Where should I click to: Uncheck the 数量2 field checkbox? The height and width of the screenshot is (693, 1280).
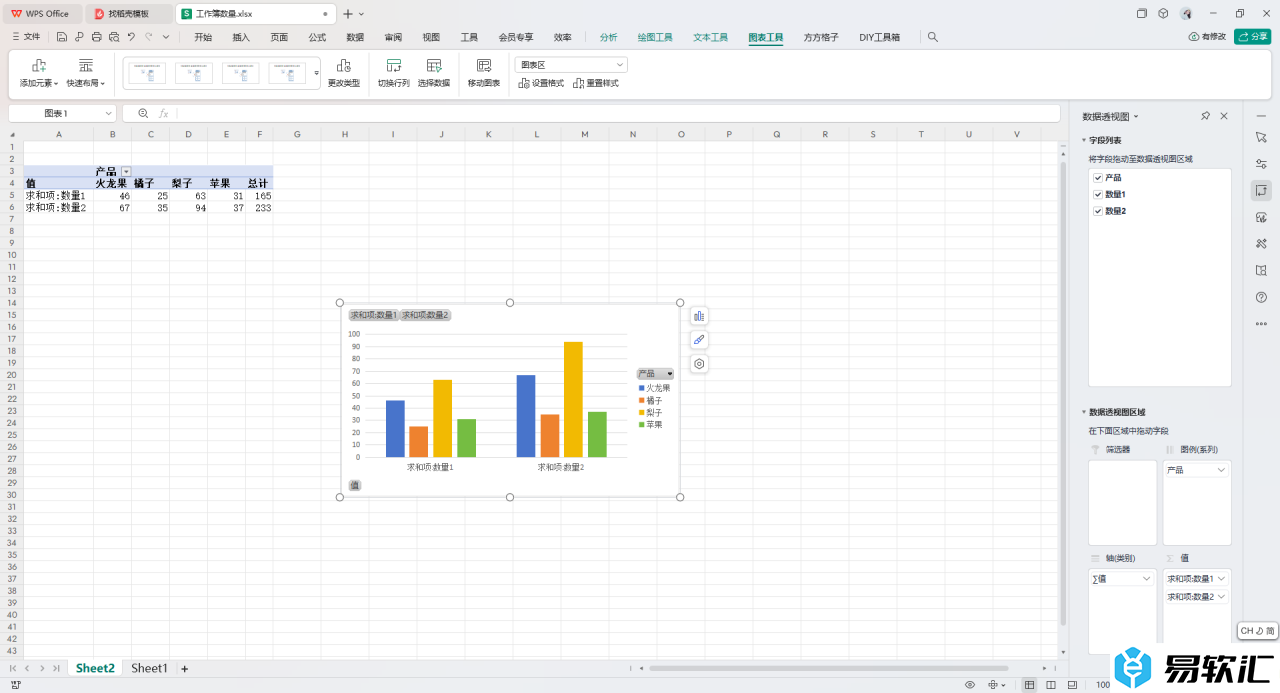pos(1098,211)
